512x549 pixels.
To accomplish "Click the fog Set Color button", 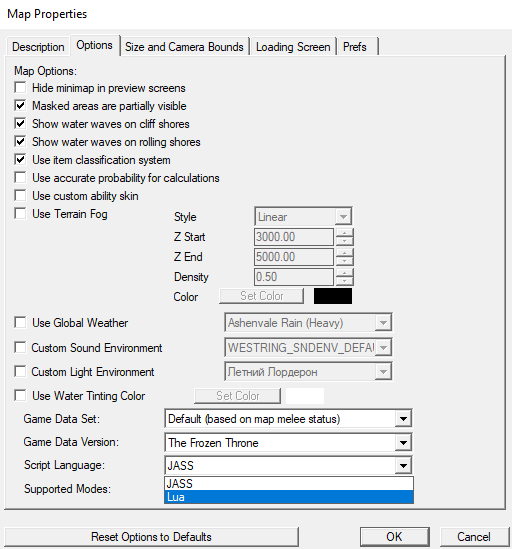I will pos(262,296).
